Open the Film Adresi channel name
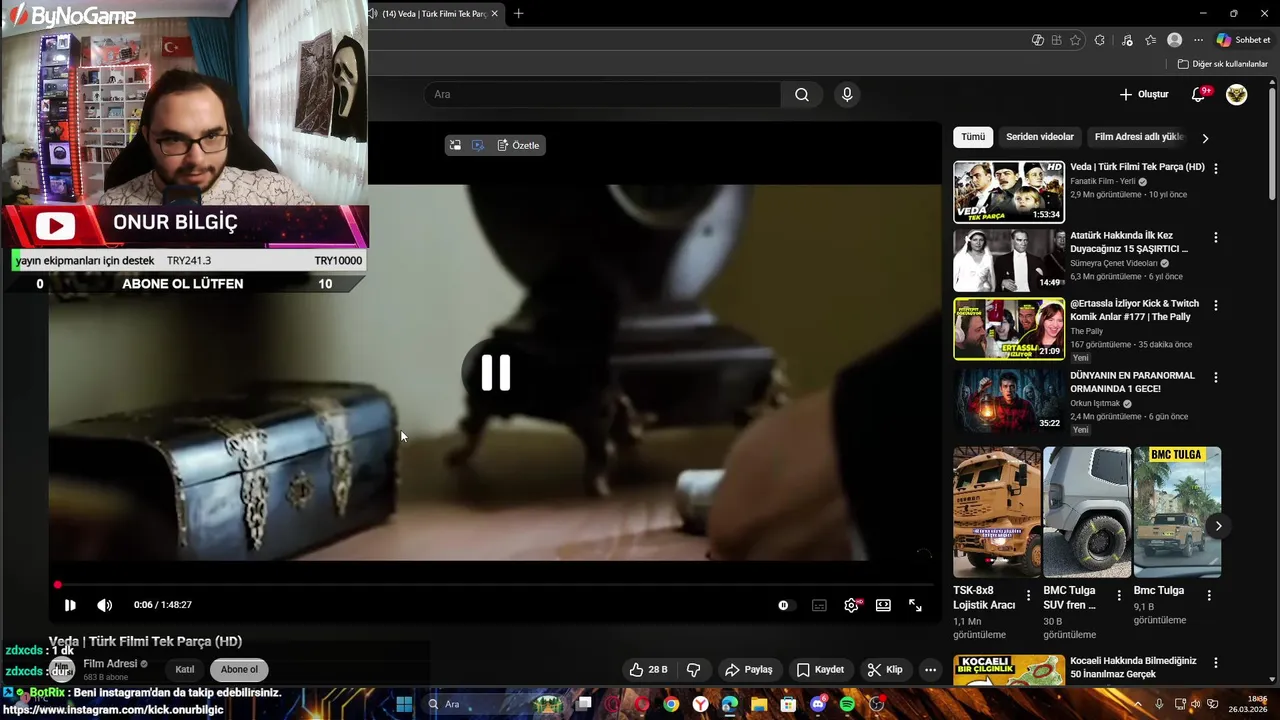 pyautogui.click(x=110, y=664)
